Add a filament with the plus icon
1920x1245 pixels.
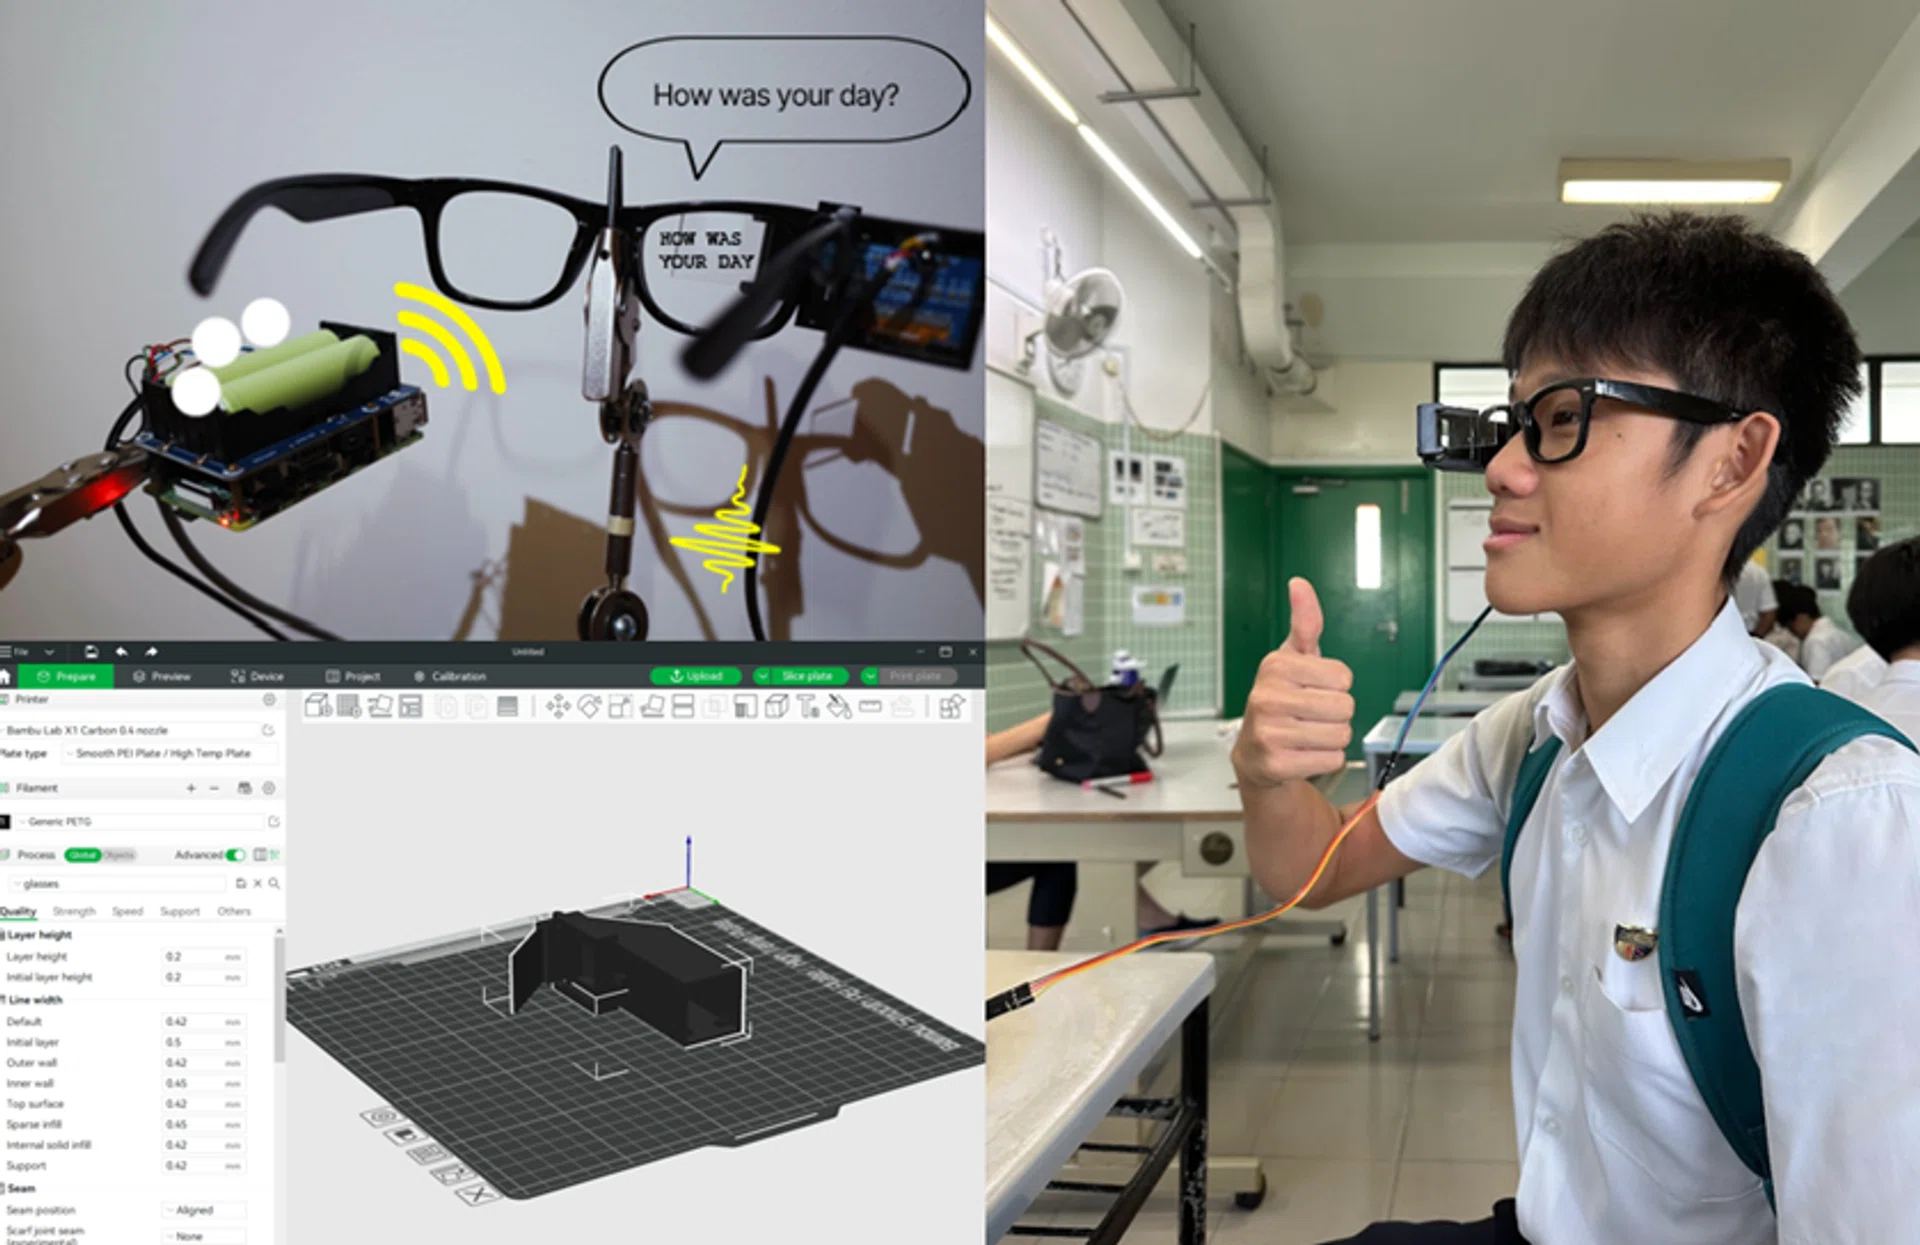coord(192,788)
